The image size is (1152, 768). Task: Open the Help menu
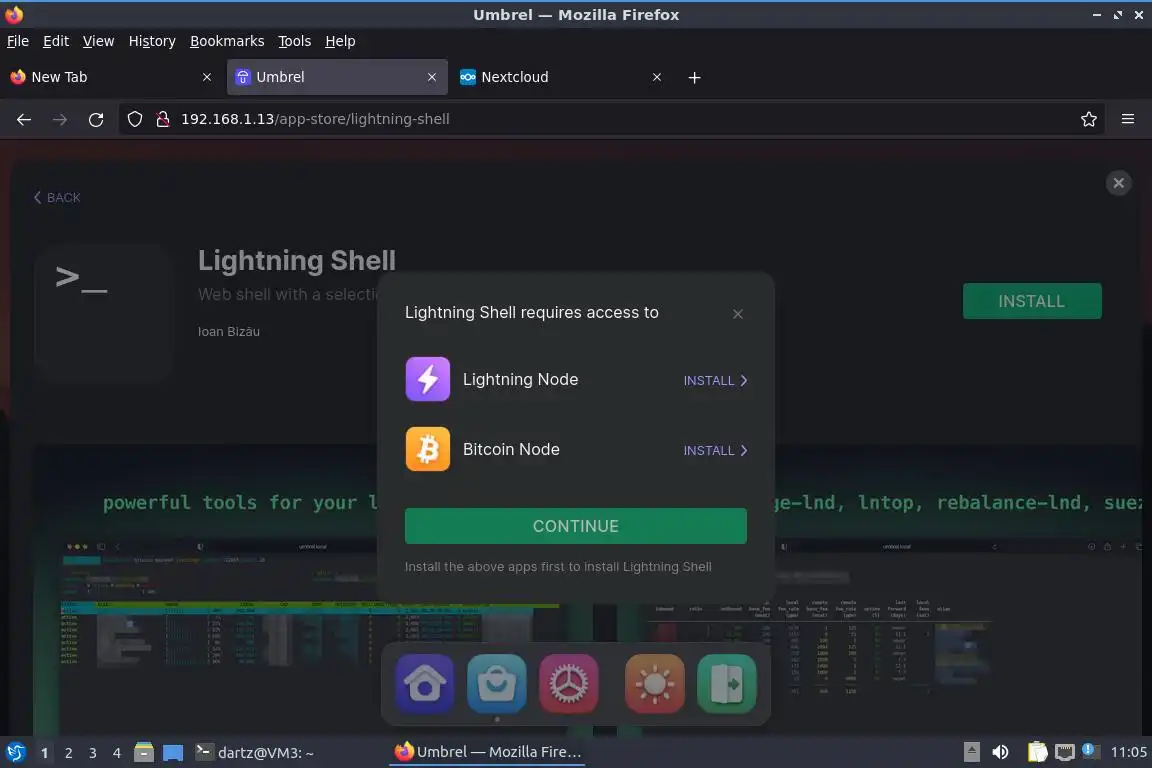click(340, 41)
